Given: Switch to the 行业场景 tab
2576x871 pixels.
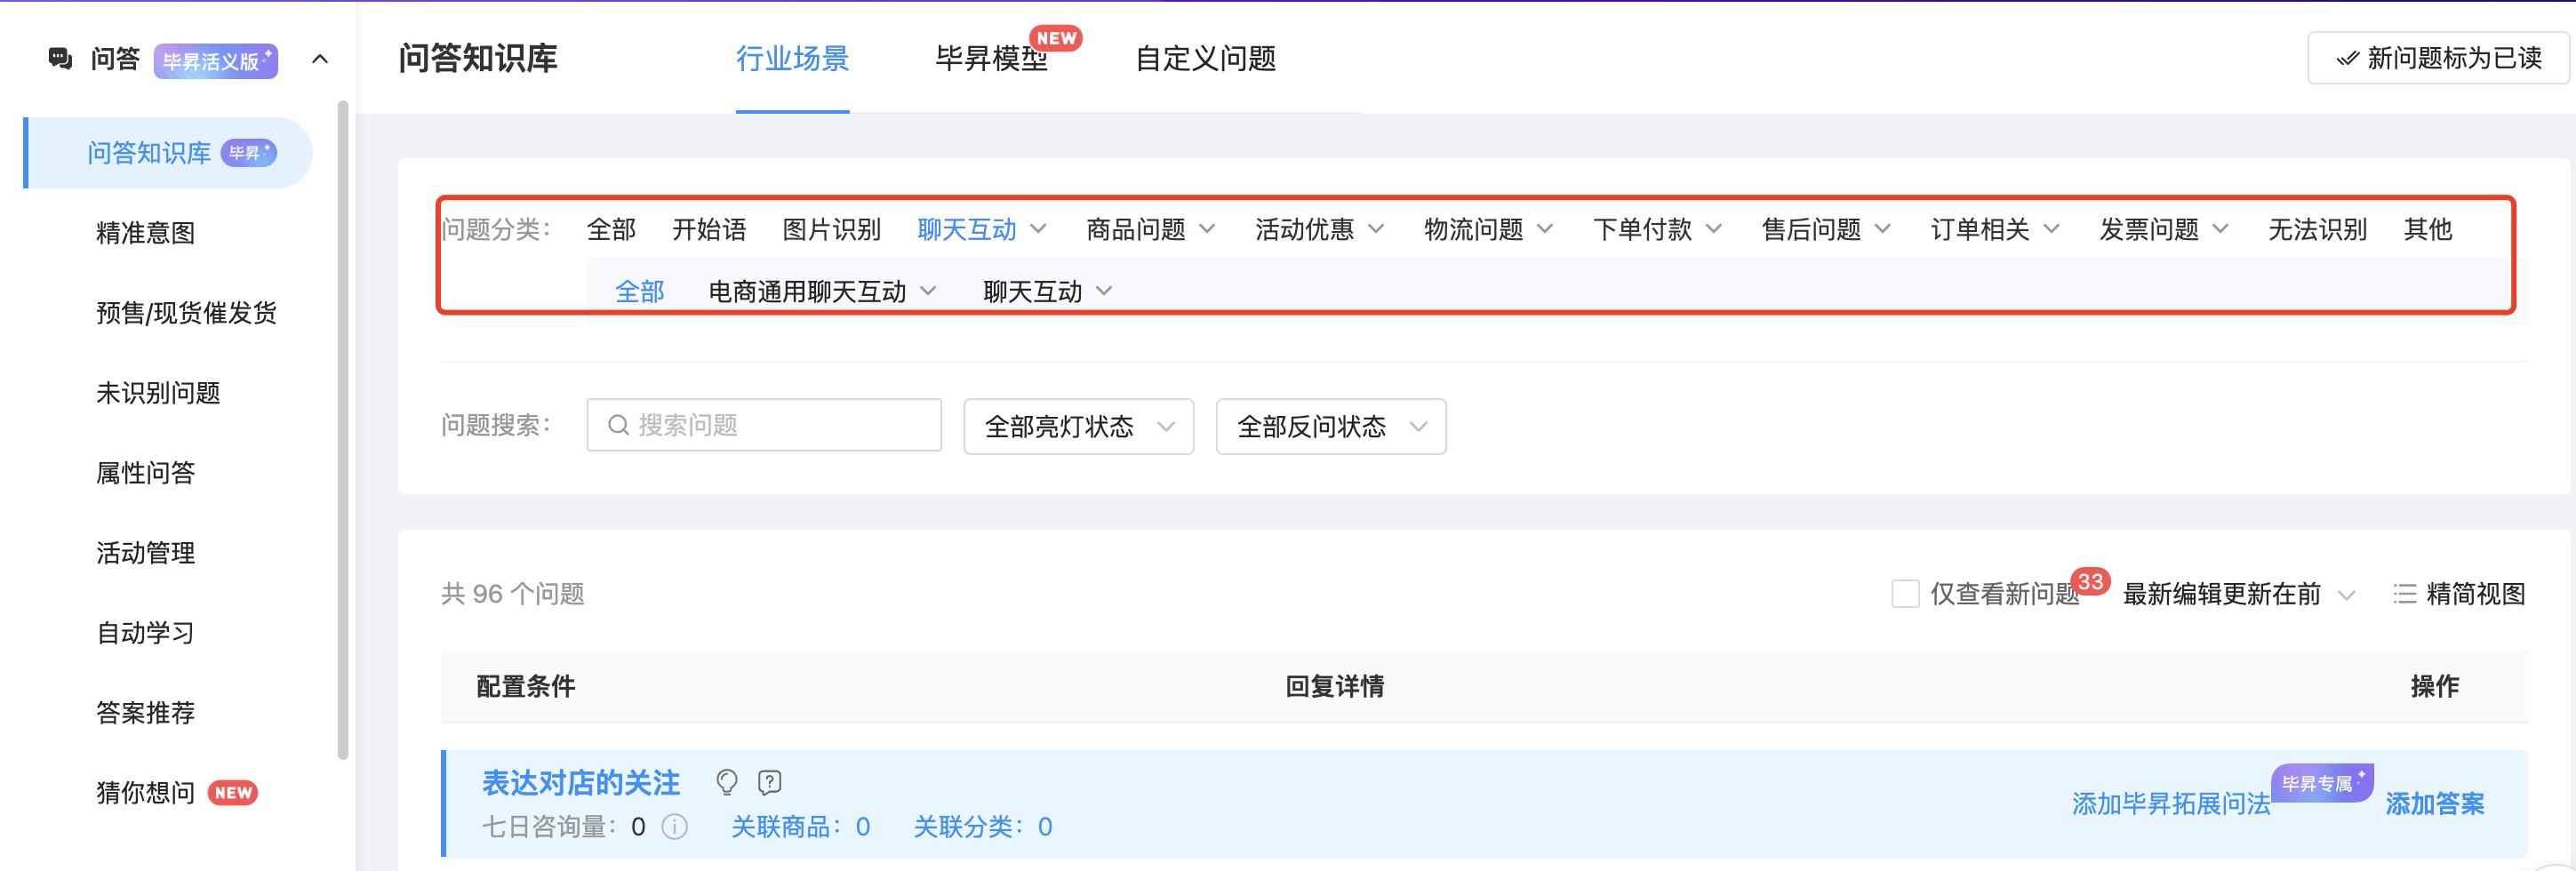Looking at the screenshot, I should coord(793,59).
